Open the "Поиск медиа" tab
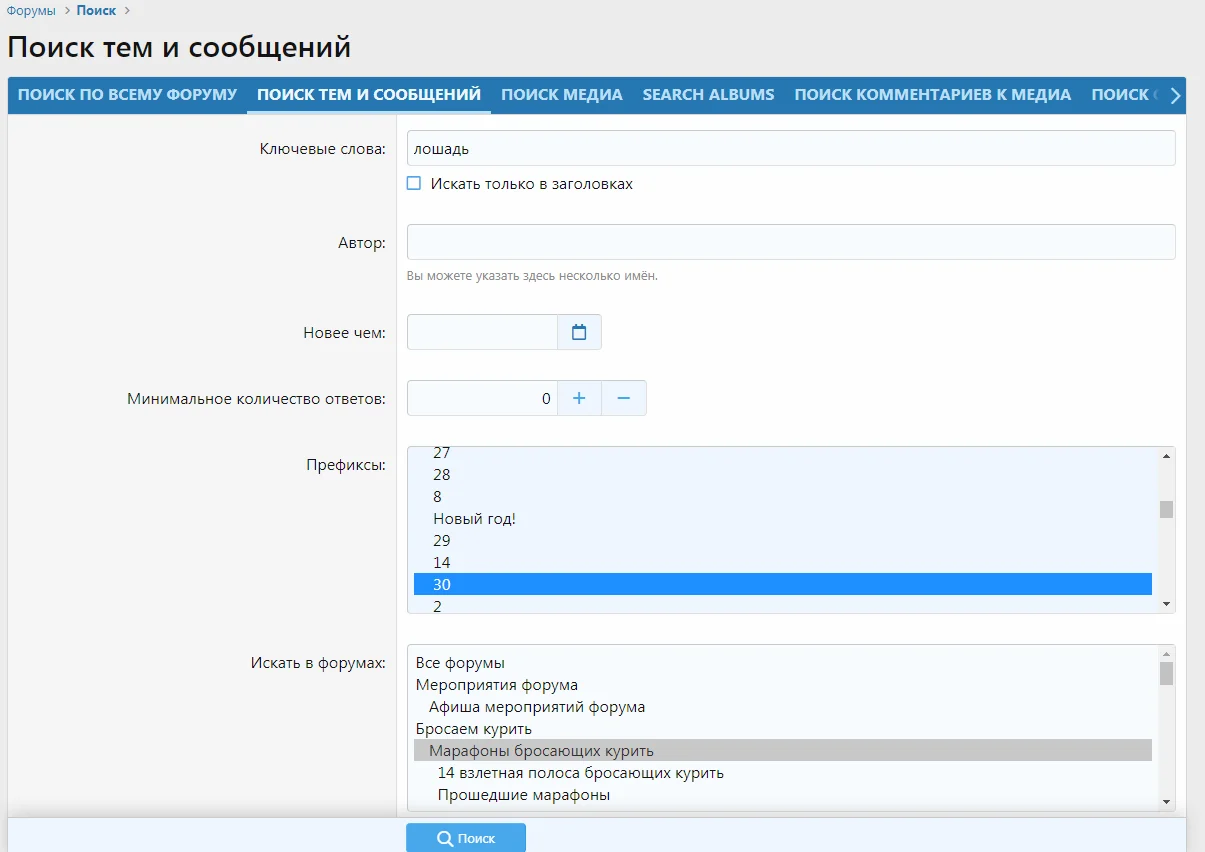Viewport: 1205px width, 852px height. click(561, 95)
